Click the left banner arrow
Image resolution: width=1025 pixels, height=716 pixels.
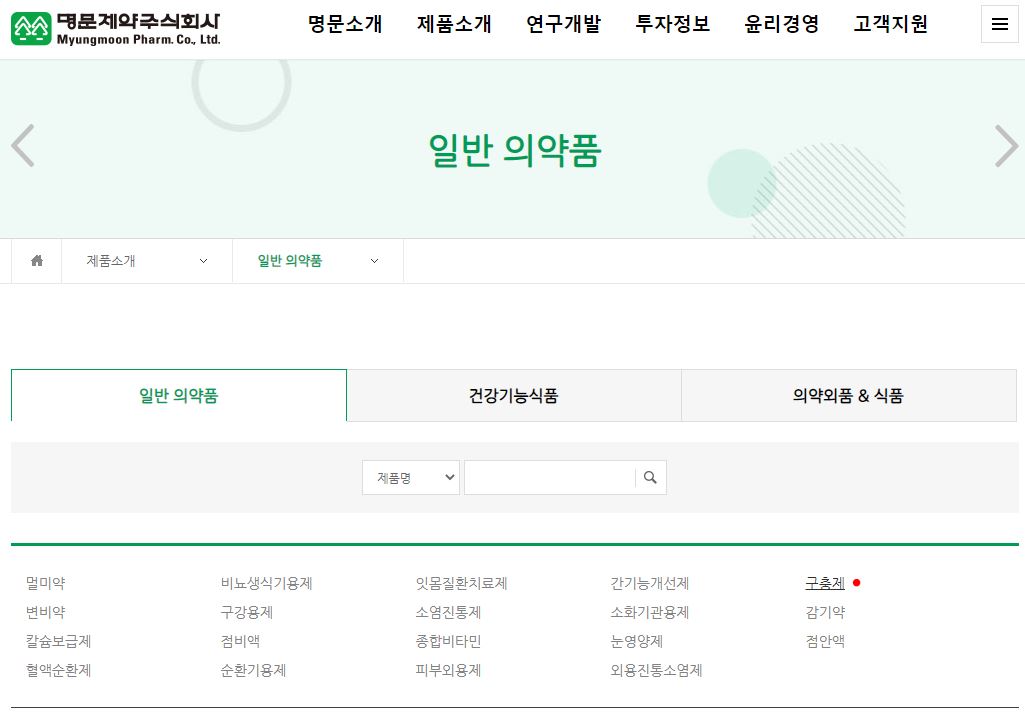(x=22, y=146)
